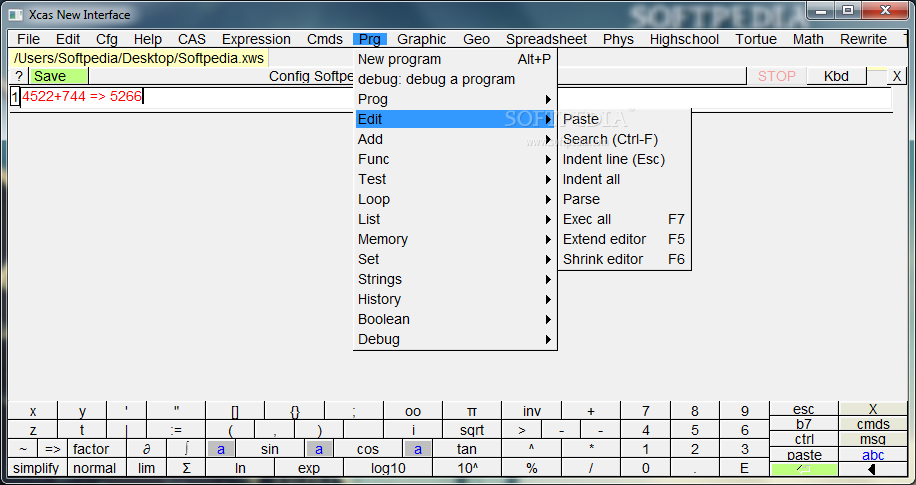Viewport: 916px width, 485px height.
Task: Click the caret ^ power key
Action: [x=531, y=449]
